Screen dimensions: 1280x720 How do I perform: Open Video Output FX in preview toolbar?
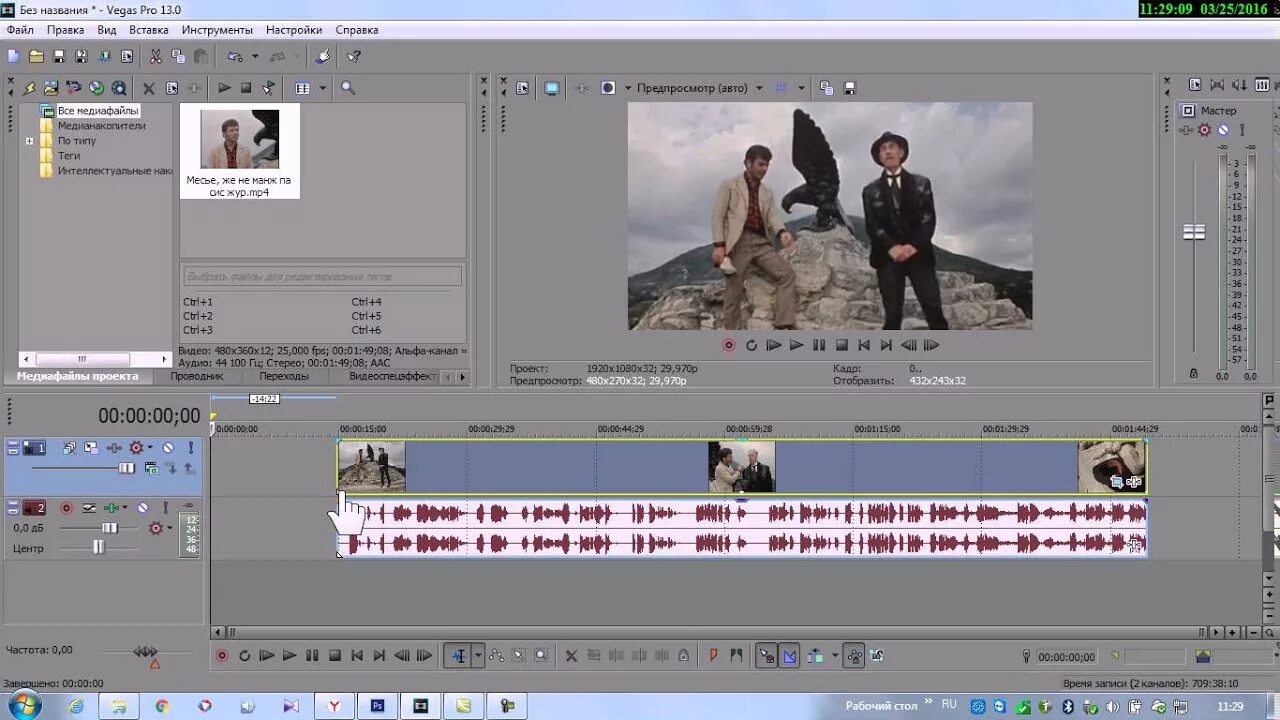click(x=581, y=88)
